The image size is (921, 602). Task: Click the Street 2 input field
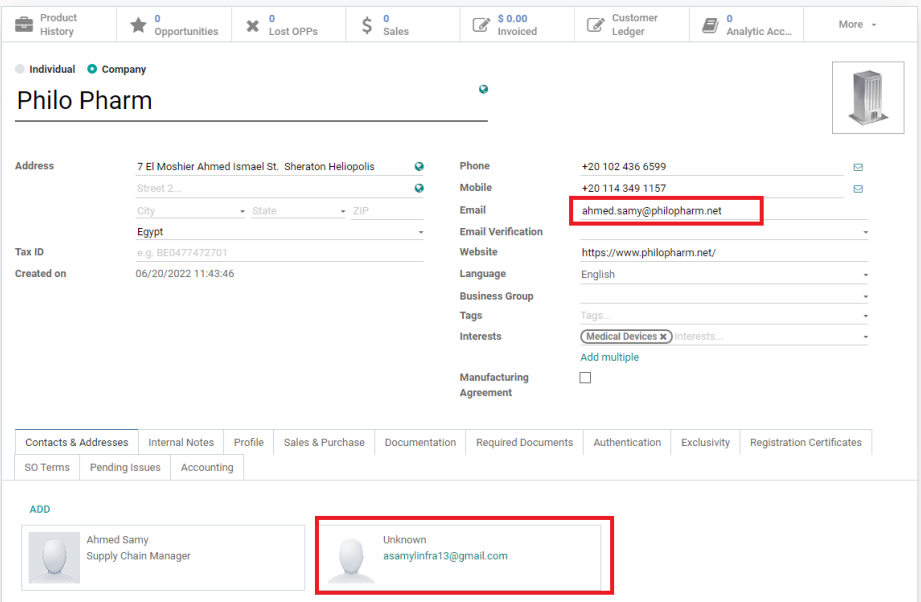click(x=273, y=189)
